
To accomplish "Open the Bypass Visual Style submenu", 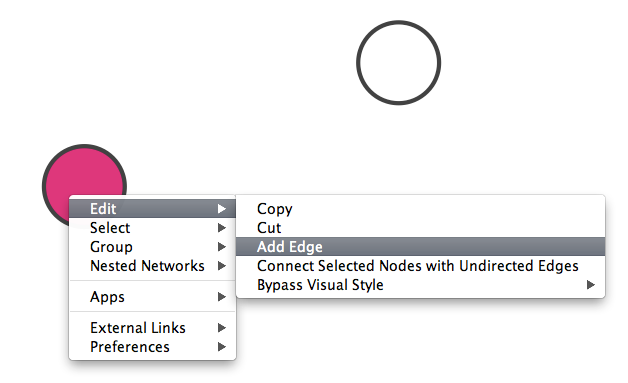I will click(420, 285).
